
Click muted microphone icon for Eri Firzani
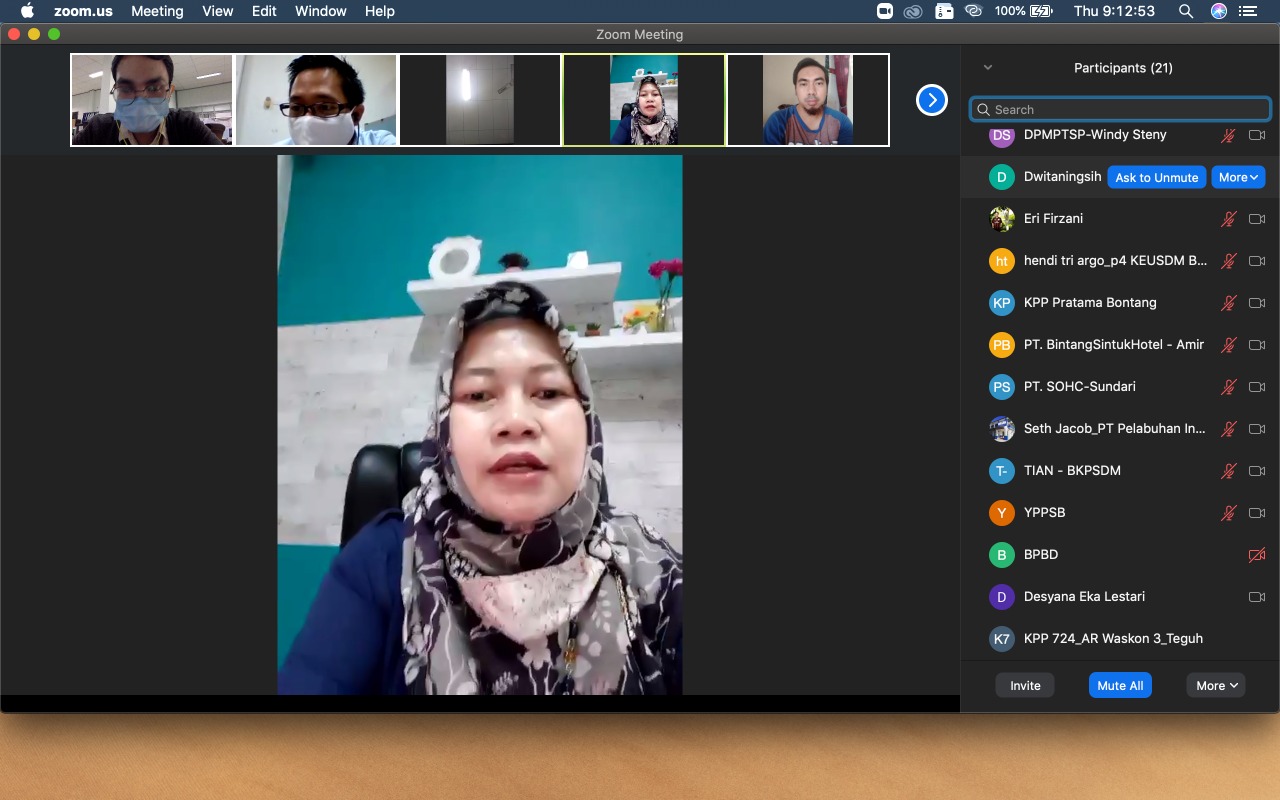point(1229,219)
